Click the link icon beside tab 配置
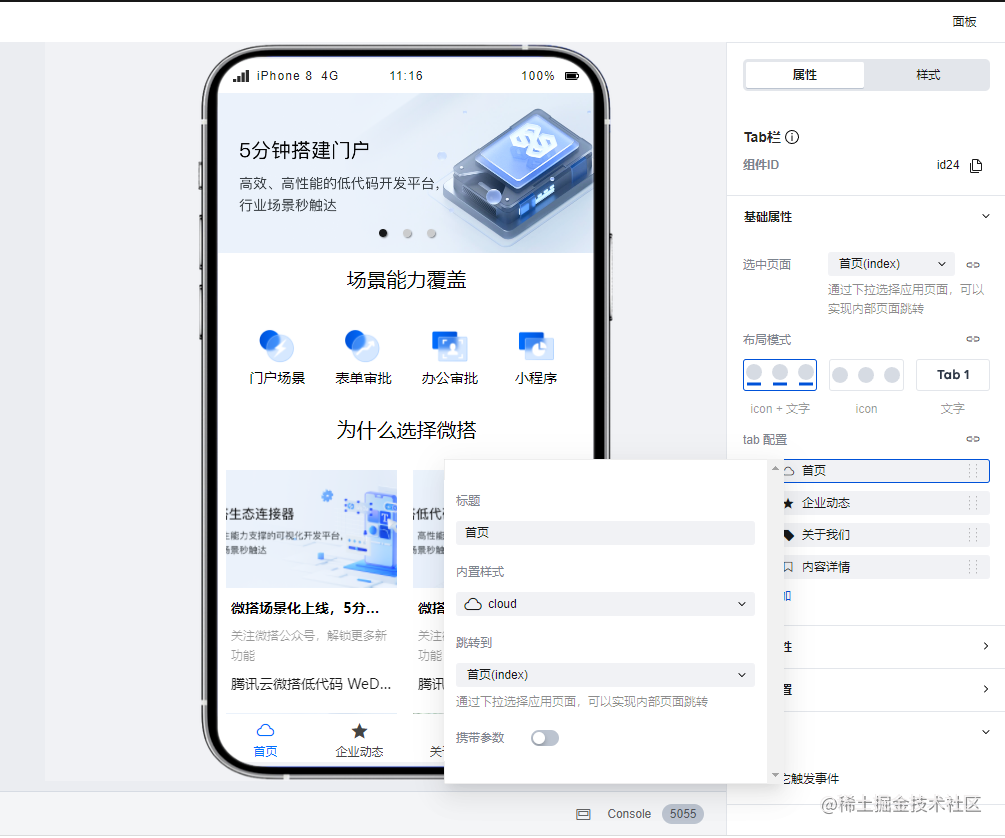 click(973, 439)
